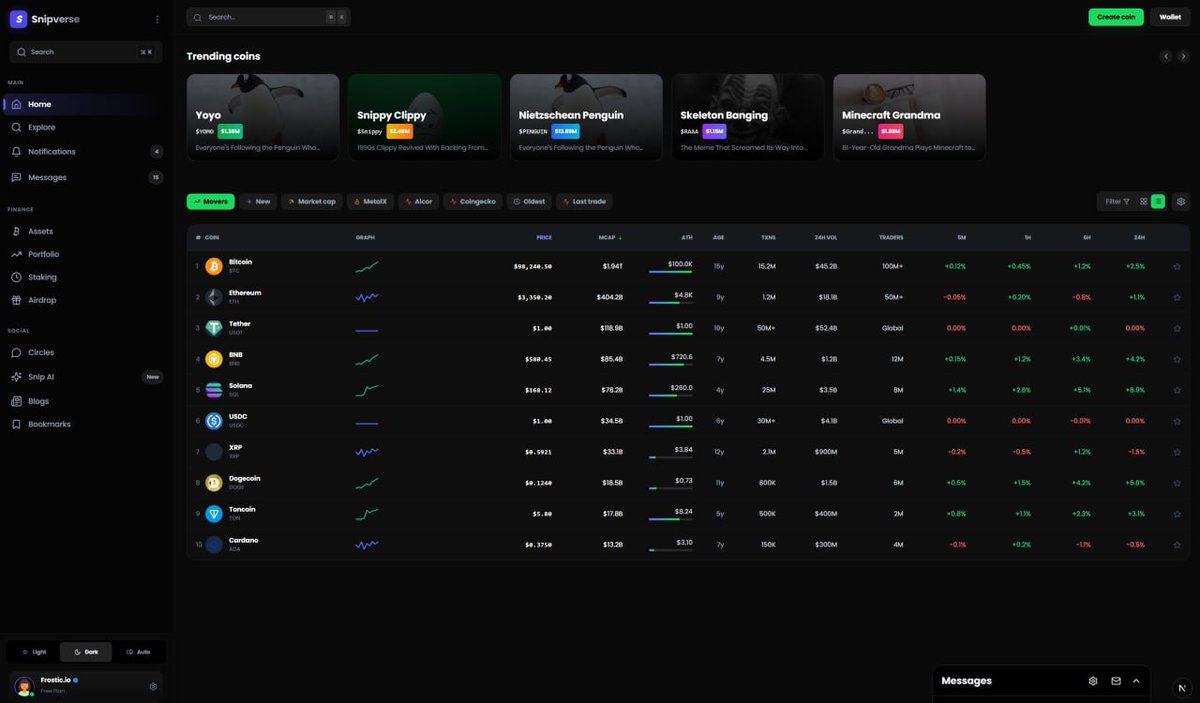Click the Snipverse logo icon

point(18,19)
